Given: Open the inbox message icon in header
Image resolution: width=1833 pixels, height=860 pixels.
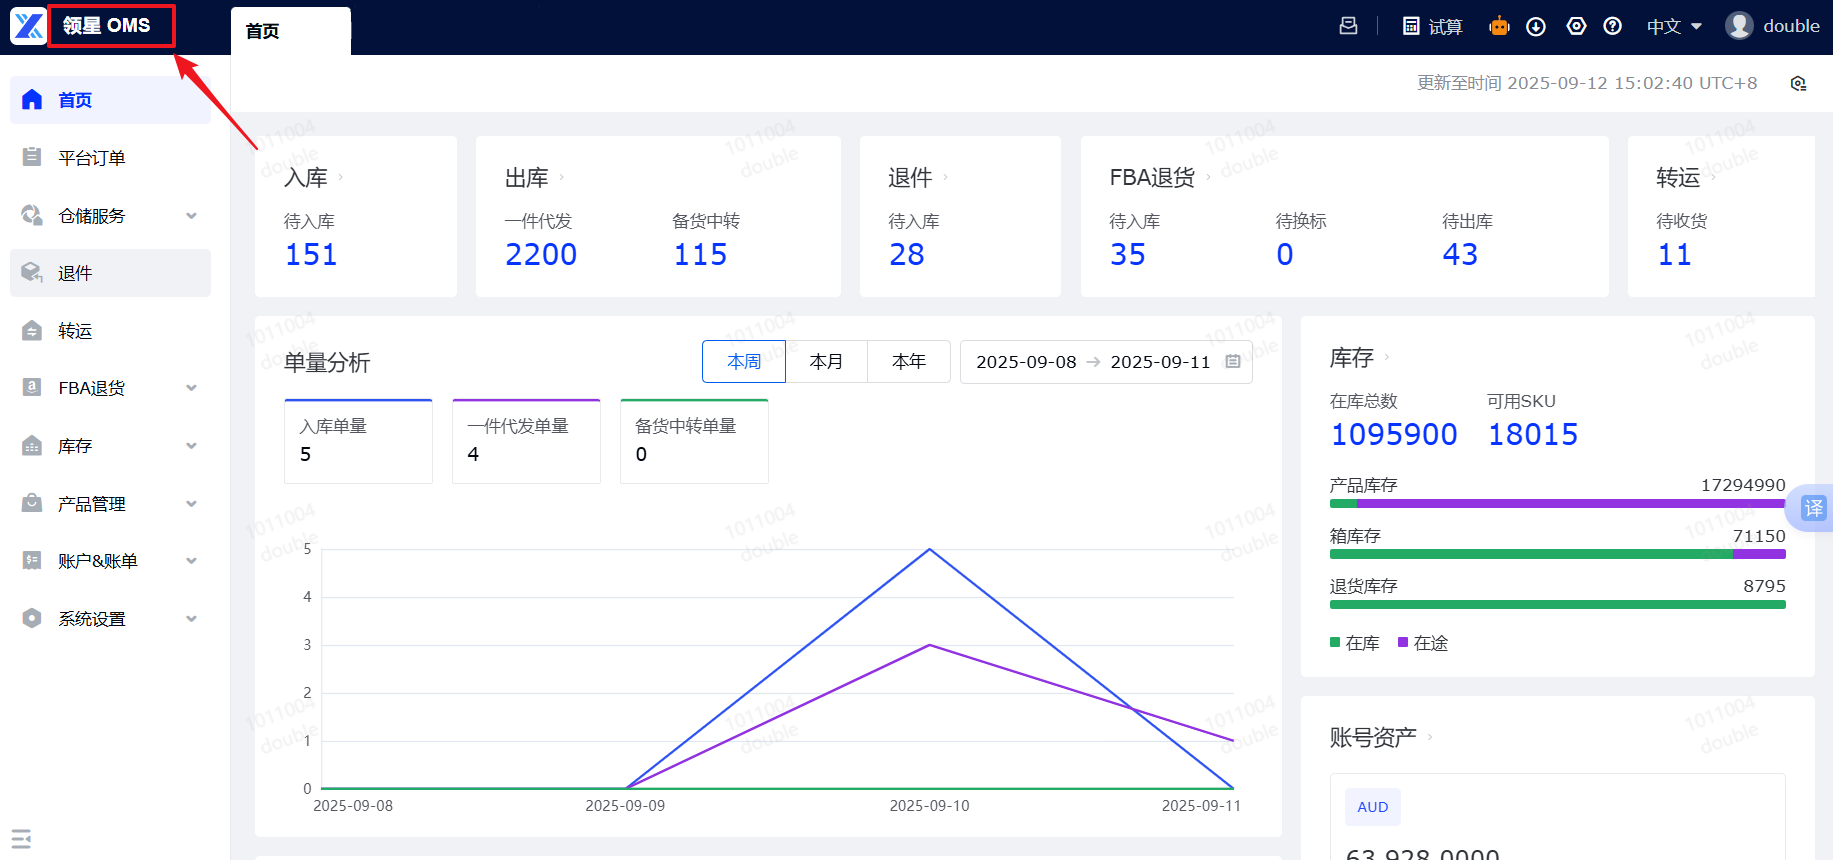Looking at the screenshot, I should pos(1348,26).
